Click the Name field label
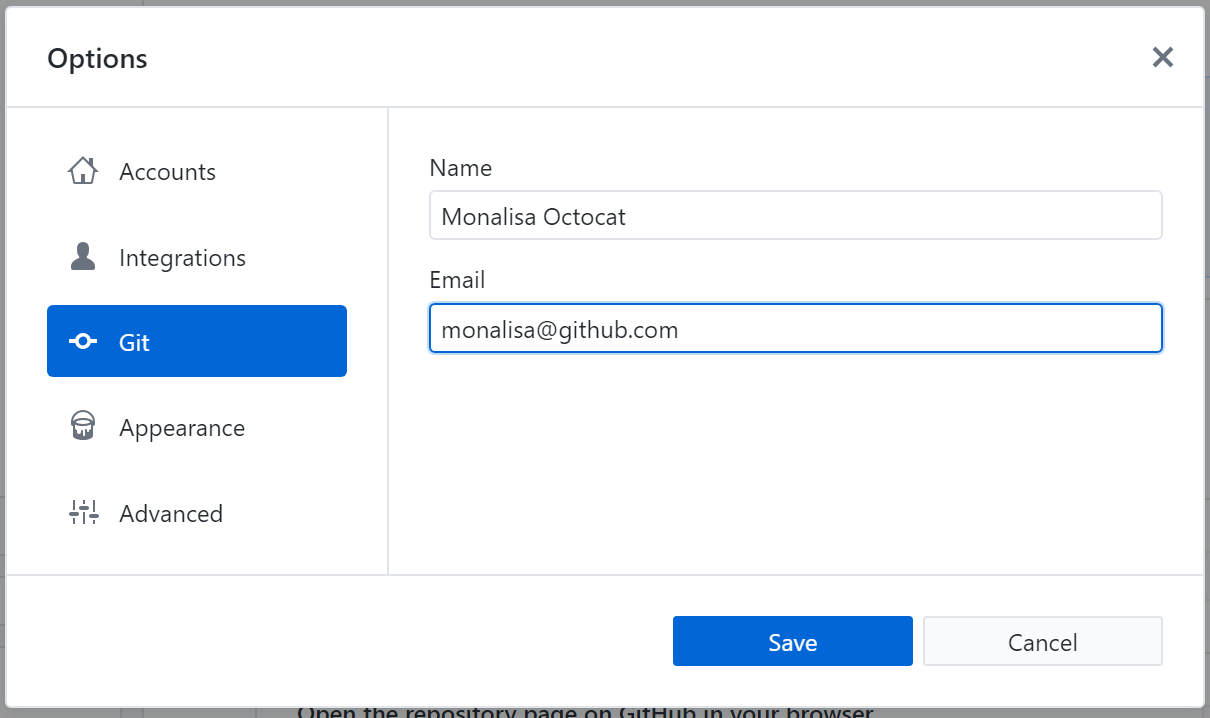 tap(461, 168)
